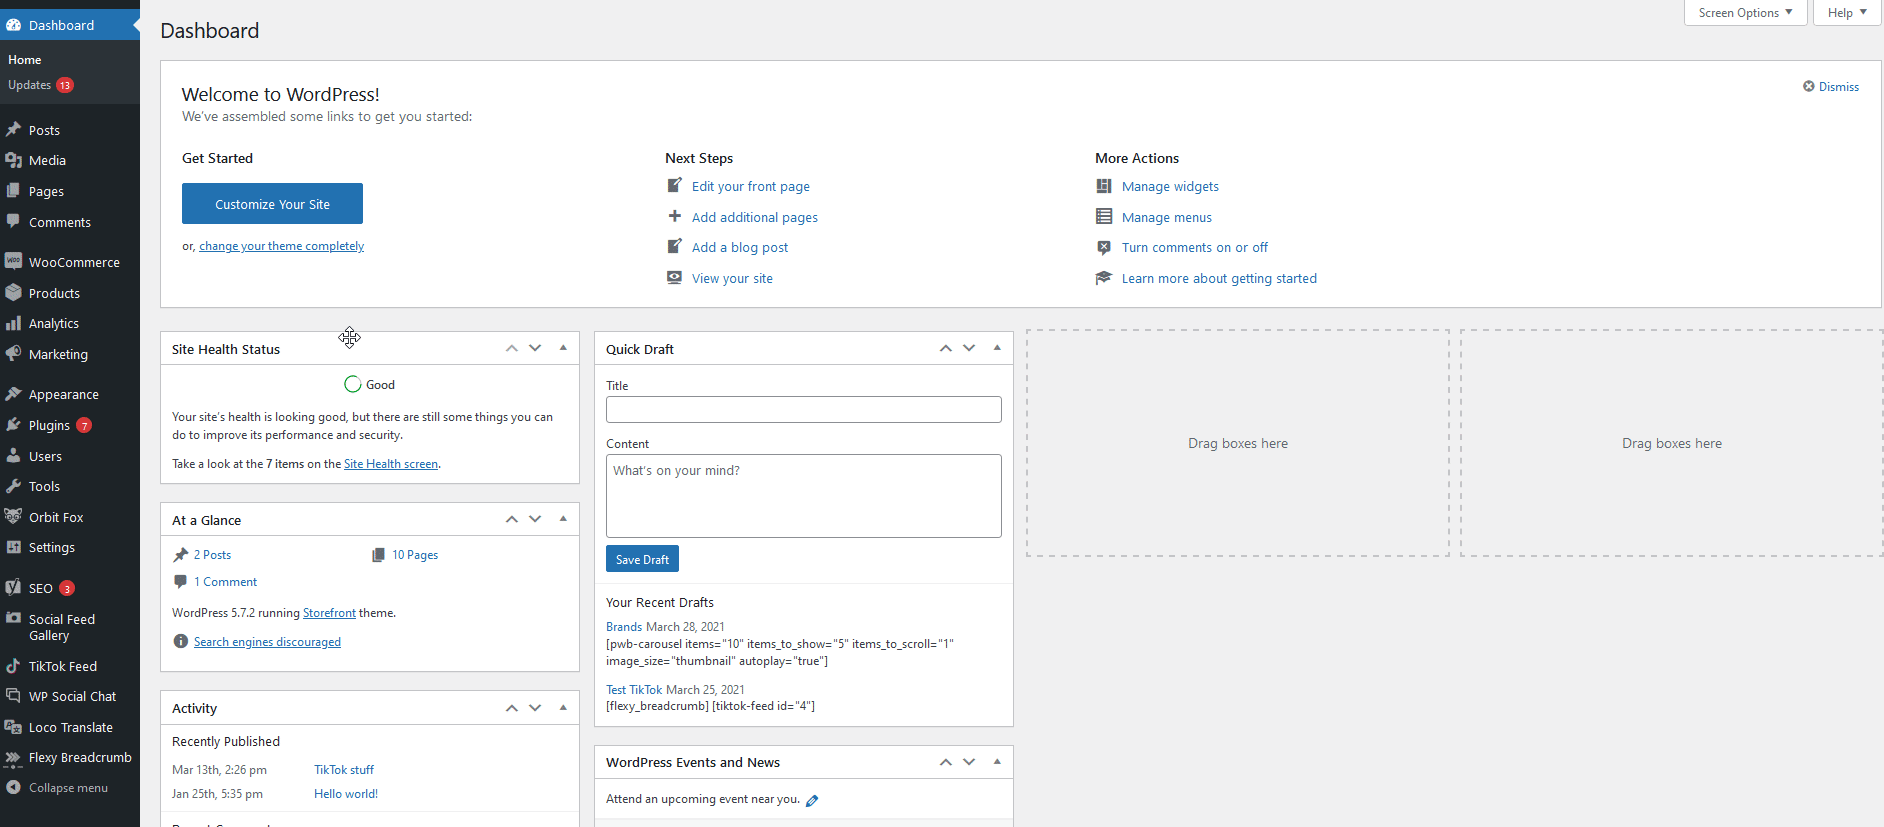Open the Storefront theme link
Image resolution: width=1884 pixels, height=827 pixels.
pyautogui.click(x=329, y=613)
